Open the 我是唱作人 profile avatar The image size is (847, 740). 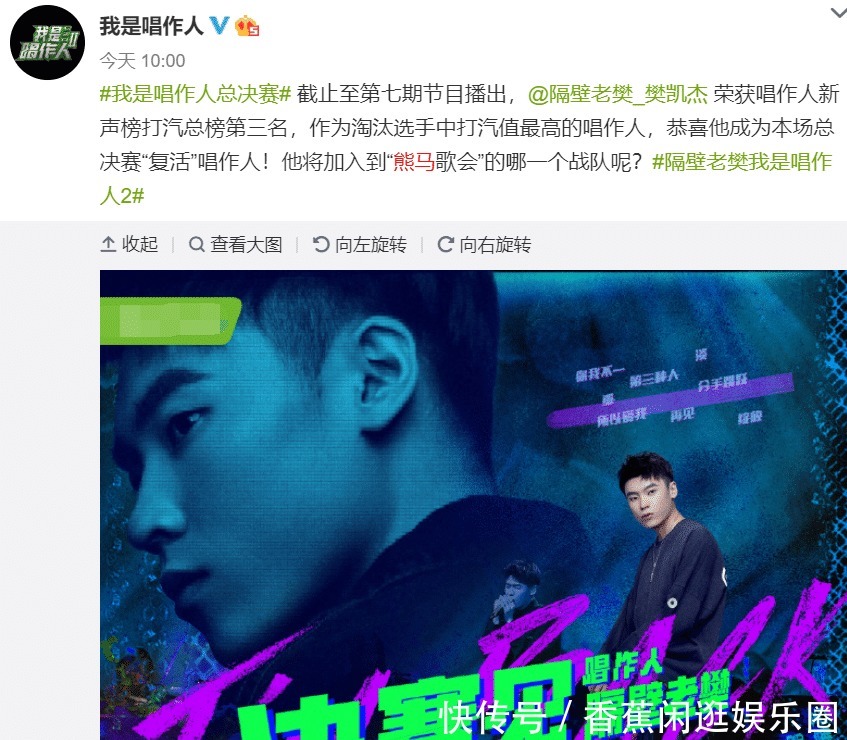coord(48,43)
